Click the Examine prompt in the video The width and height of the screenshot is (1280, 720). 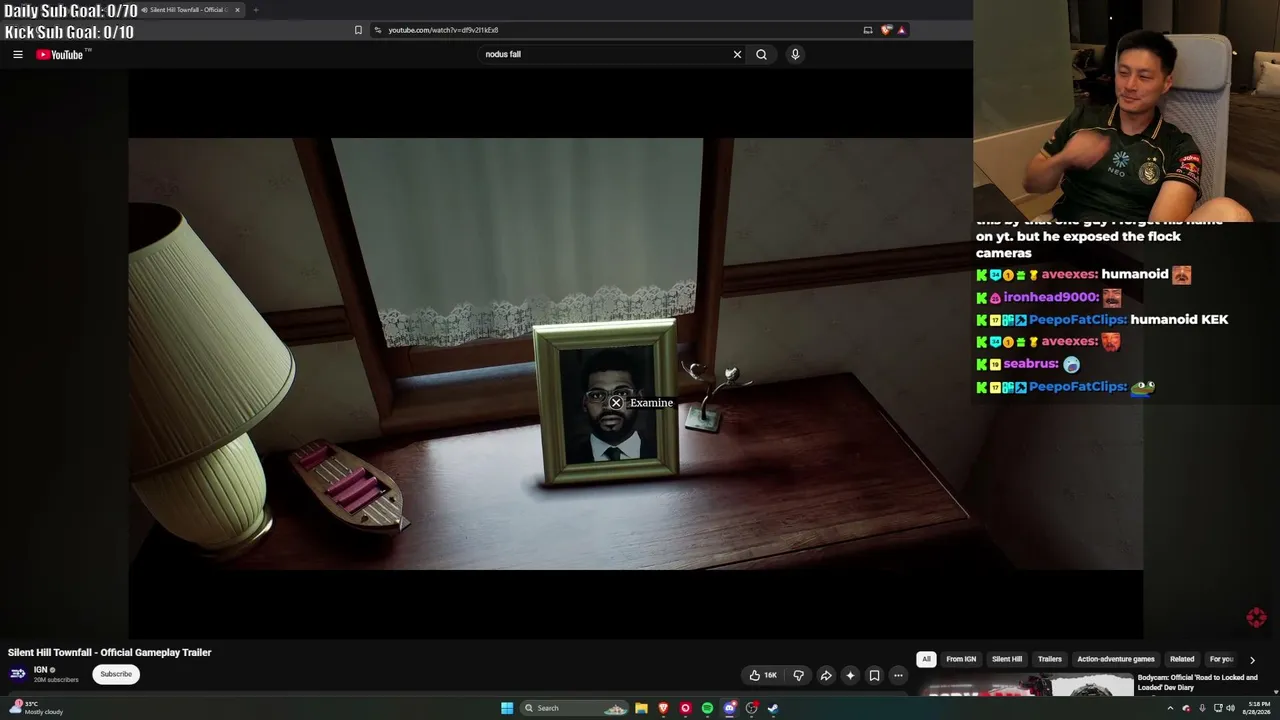coord(642,403)
